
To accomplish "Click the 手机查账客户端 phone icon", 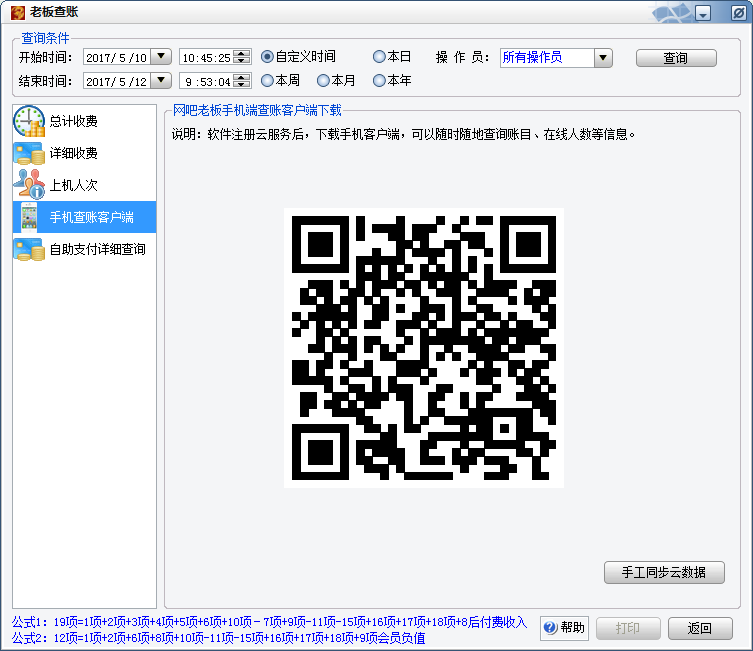I will click(29, 217).
